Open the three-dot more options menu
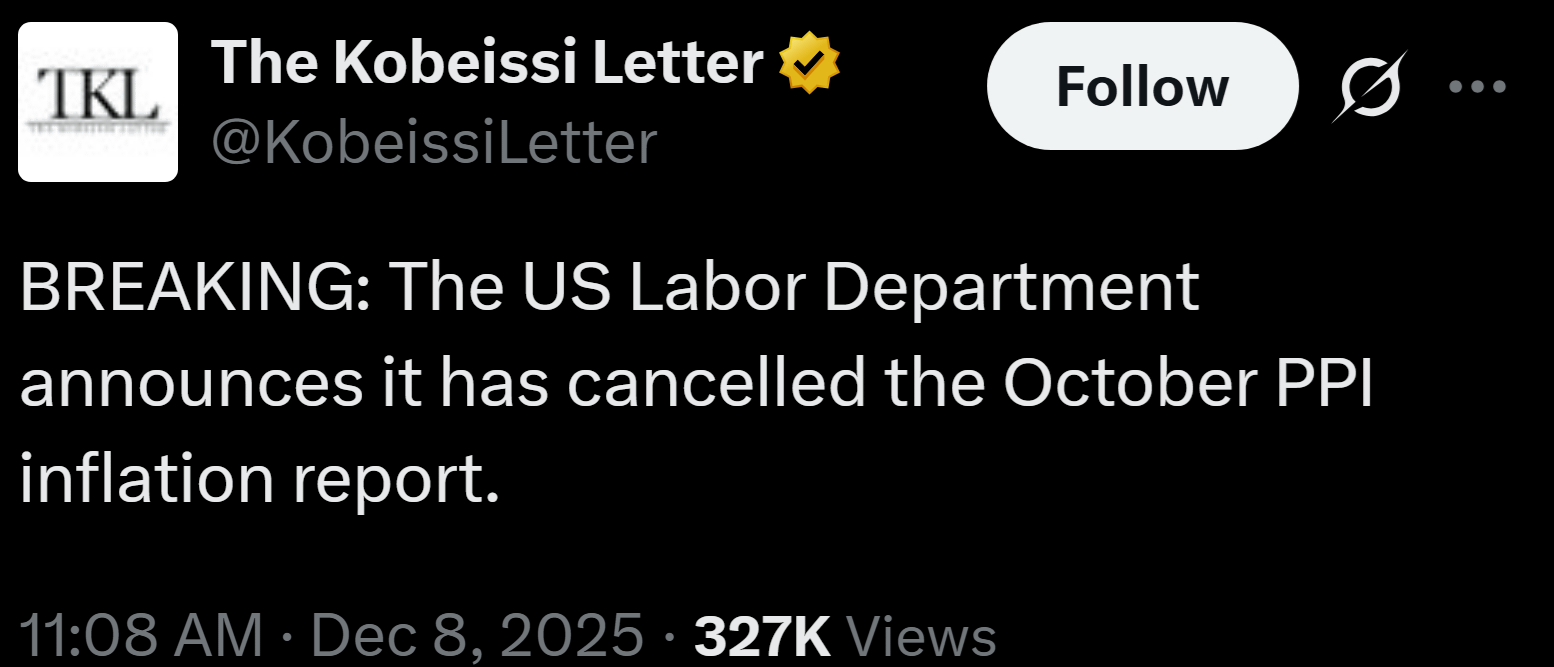The image size is (1554, 667). click(x=1477, y=87)
